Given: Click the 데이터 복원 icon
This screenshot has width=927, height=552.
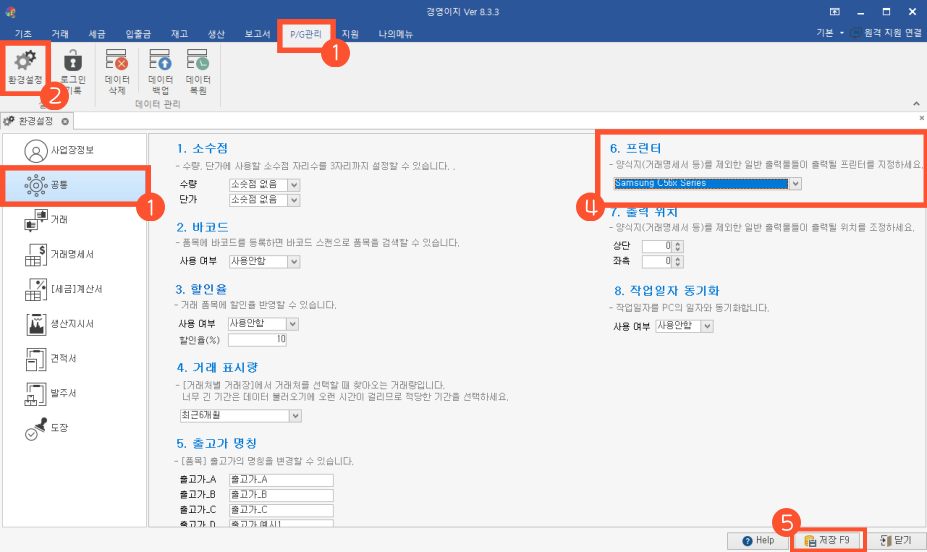Looking at the screenshot, I should pos(198,70).
